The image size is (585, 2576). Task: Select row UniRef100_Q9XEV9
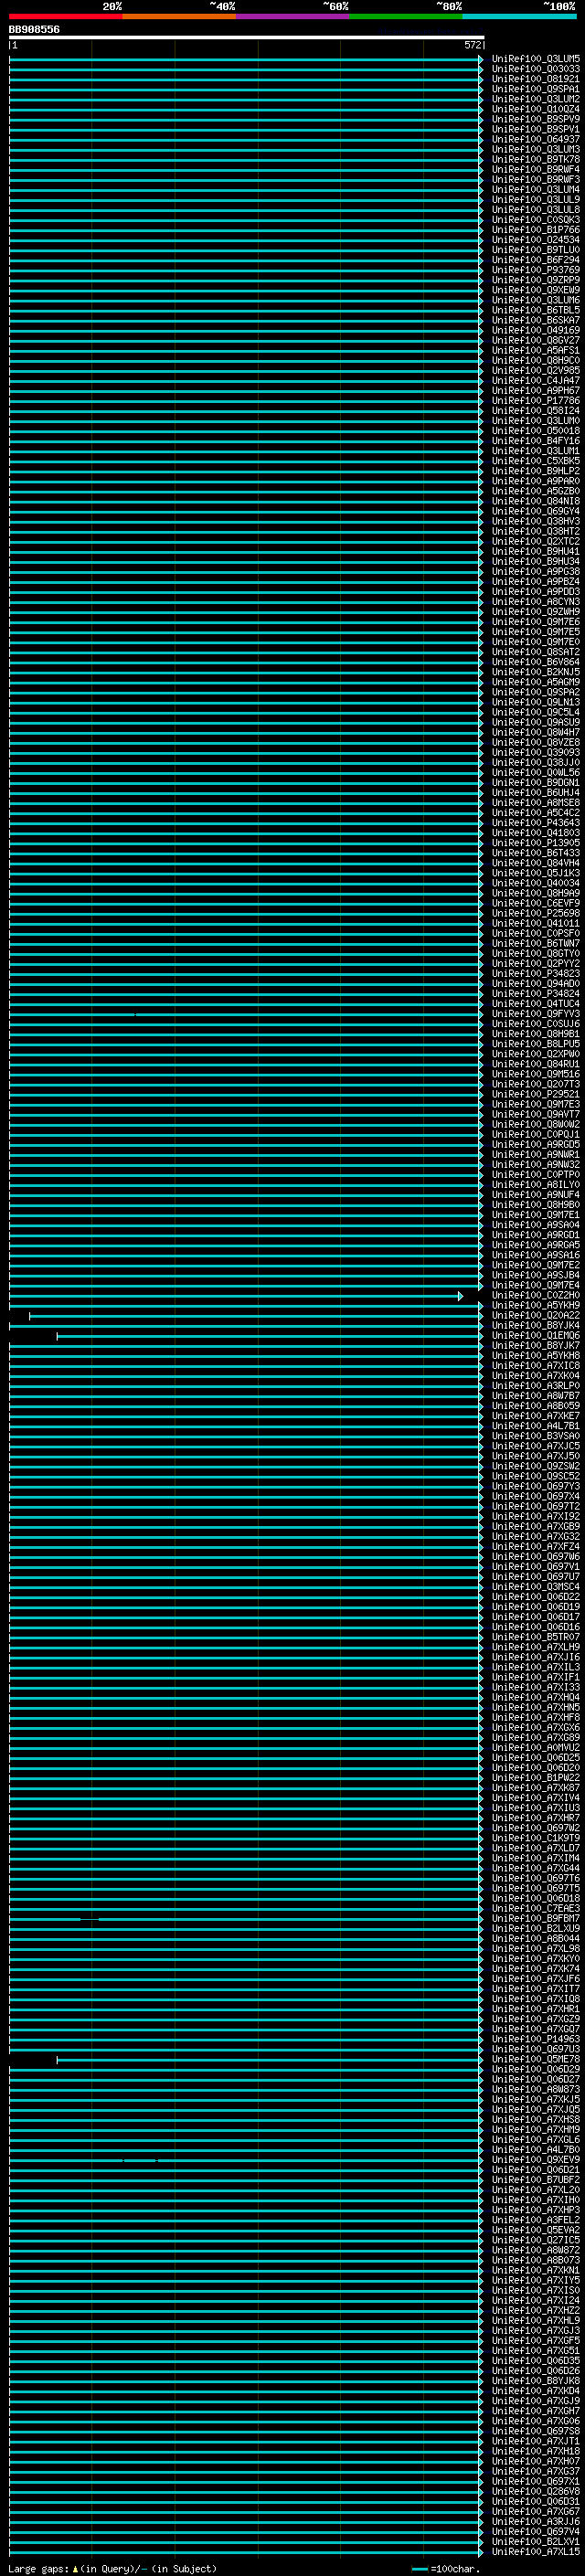click(536, 2159)
